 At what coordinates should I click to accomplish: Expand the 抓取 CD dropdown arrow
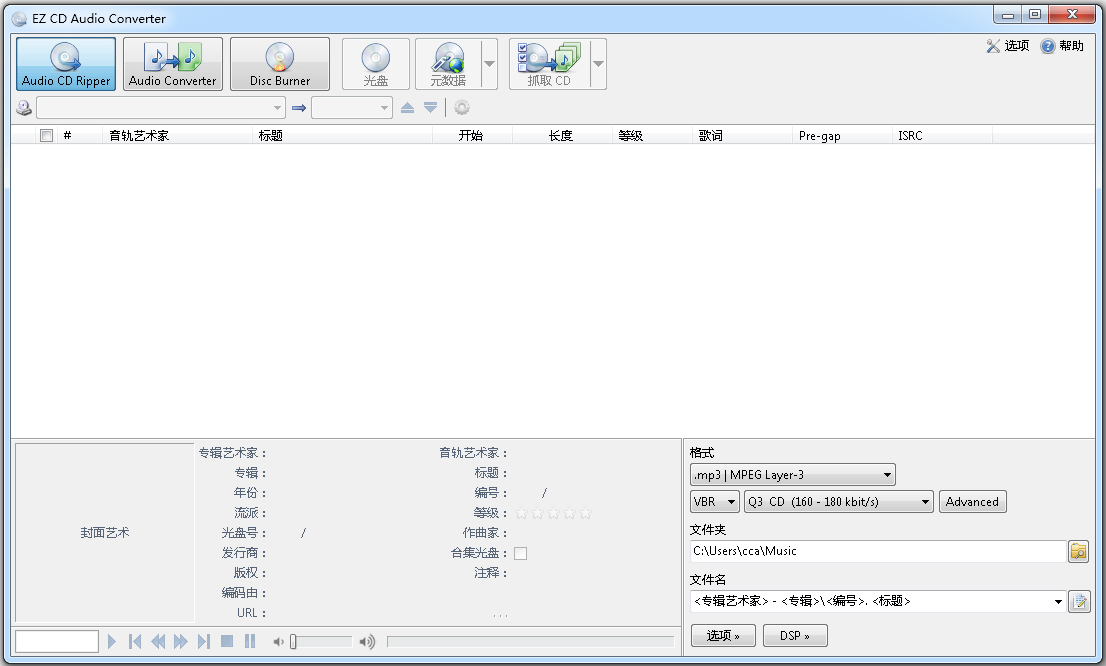tap(598, 64)
